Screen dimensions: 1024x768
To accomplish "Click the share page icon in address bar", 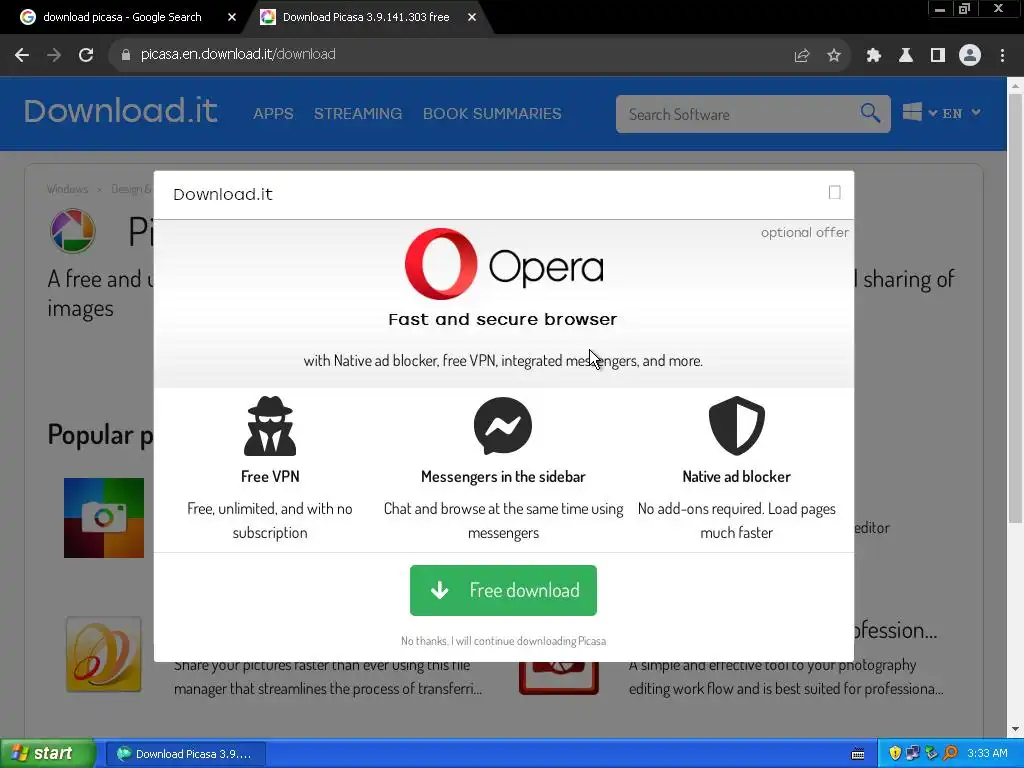I will [802, 55].
